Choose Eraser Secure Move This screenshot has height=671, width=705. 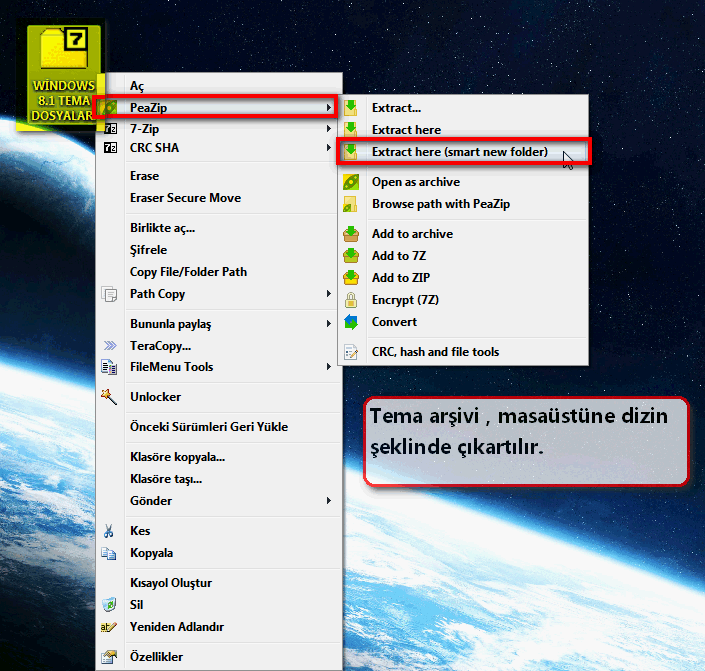(219, 198)
